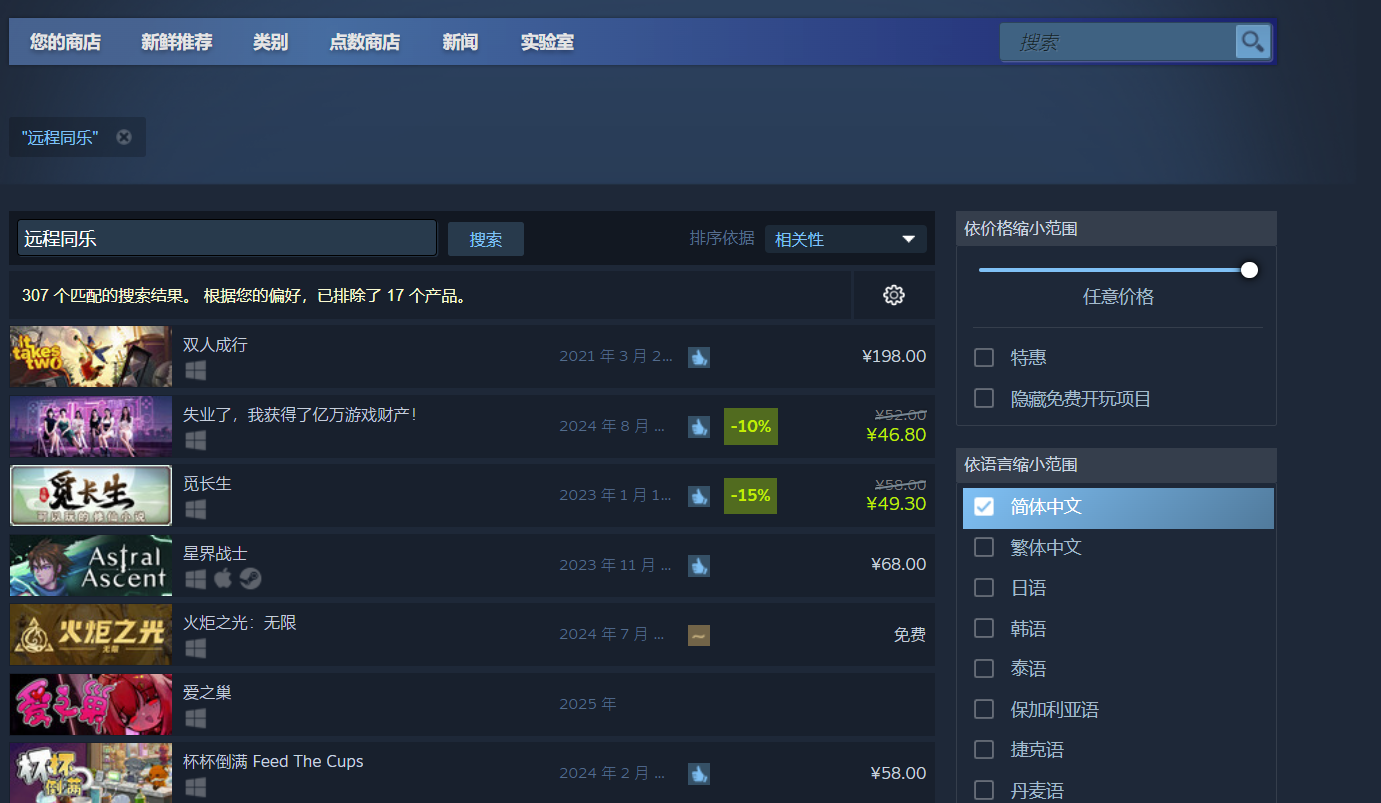Open the 您的商店 menu
Image resolution: width=1381 pixels, height=803 pixels.
[65, 42]
